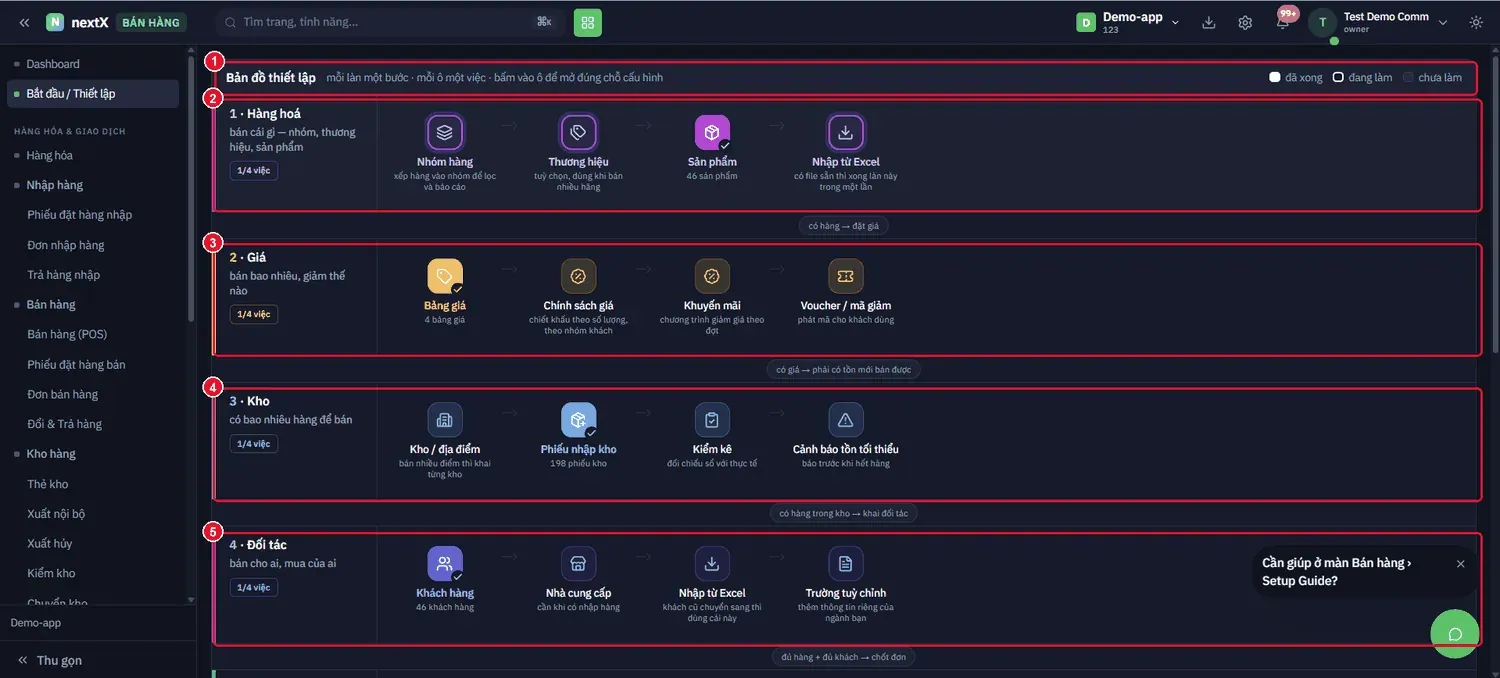Open Nhập từ Excel in the Đối tác step
This screenshot has height=678, width=1500.
tap(712, 564)
